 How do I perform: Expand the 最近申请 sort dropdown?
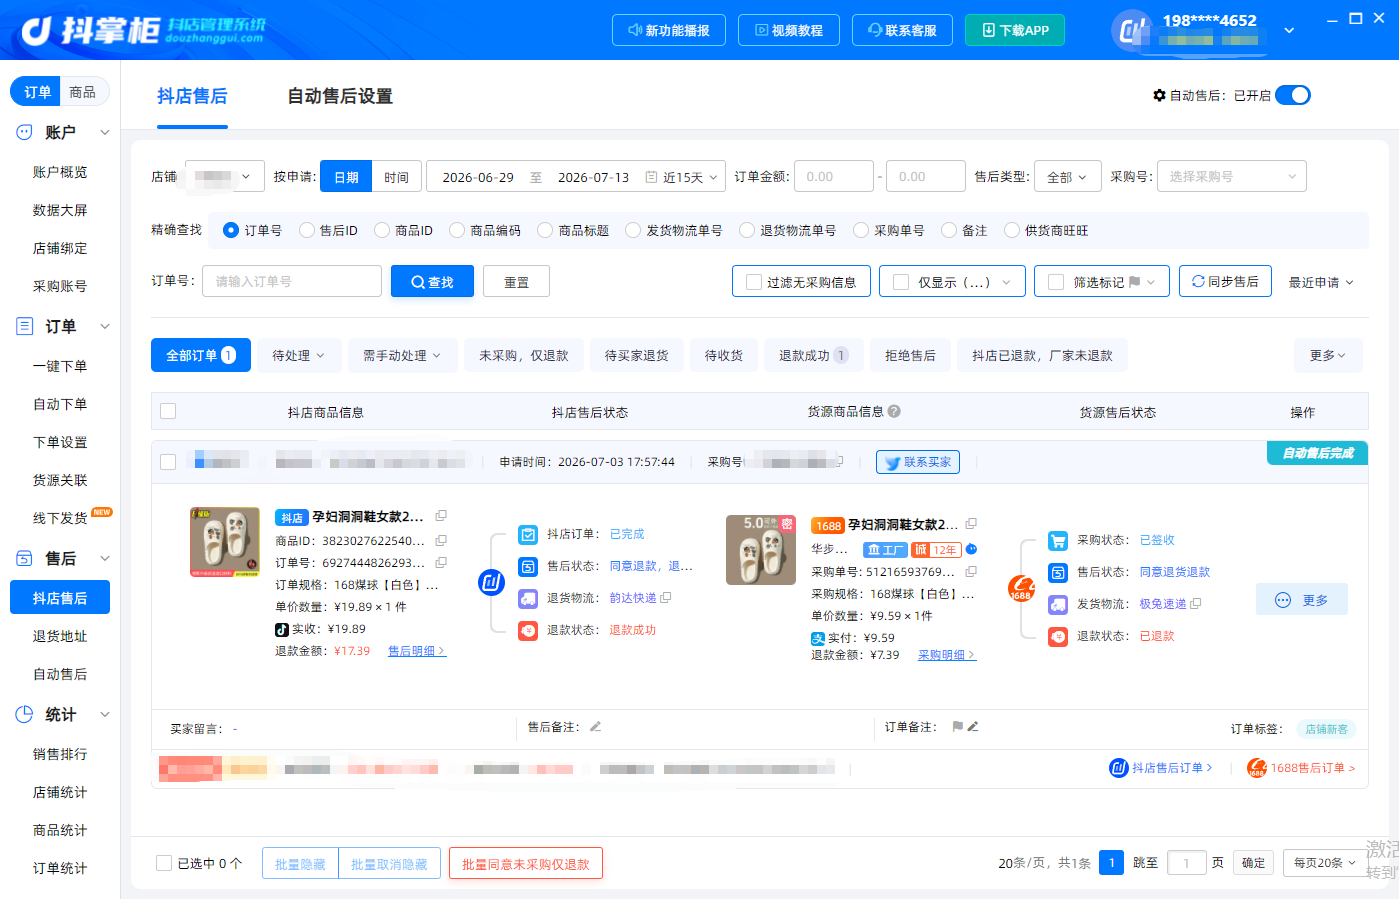coord(1321,282)
